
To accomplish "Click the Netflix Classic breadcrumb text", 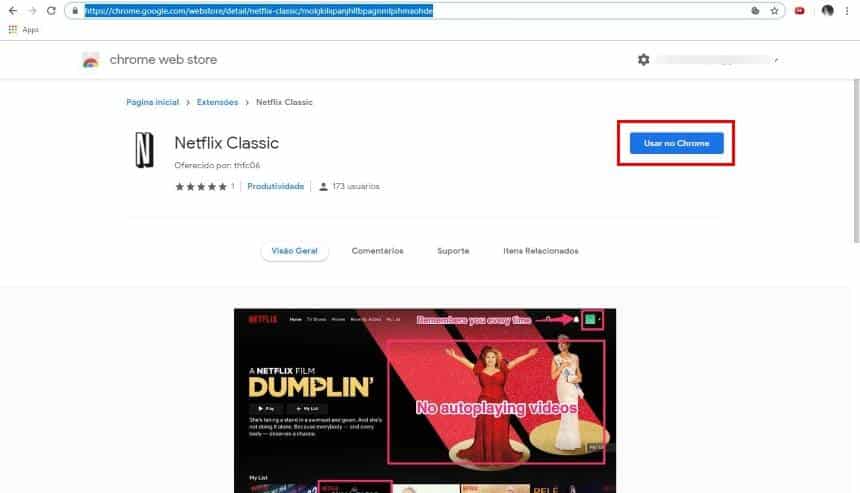I will [284, 103].
